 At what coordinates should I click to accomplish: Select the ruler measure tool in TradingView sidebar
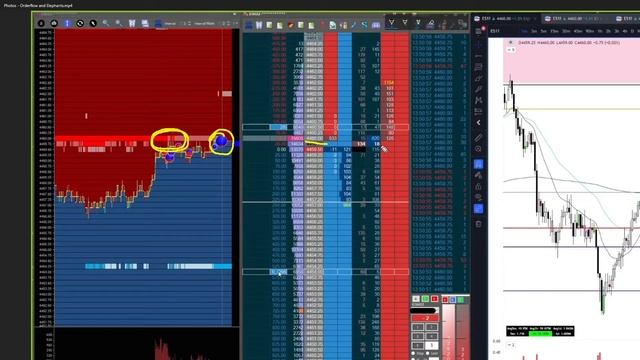pos(478,138)
